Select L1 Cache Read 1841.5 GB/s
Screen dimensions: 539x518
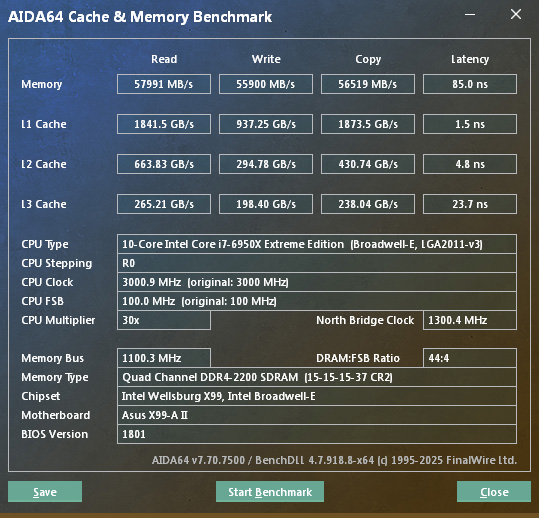(x=164, y=124)
